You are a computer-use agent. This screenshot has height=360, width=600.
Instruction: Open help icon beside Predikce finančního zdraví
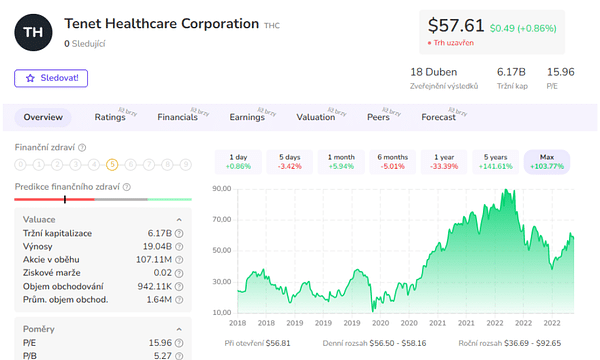[127, 187]
